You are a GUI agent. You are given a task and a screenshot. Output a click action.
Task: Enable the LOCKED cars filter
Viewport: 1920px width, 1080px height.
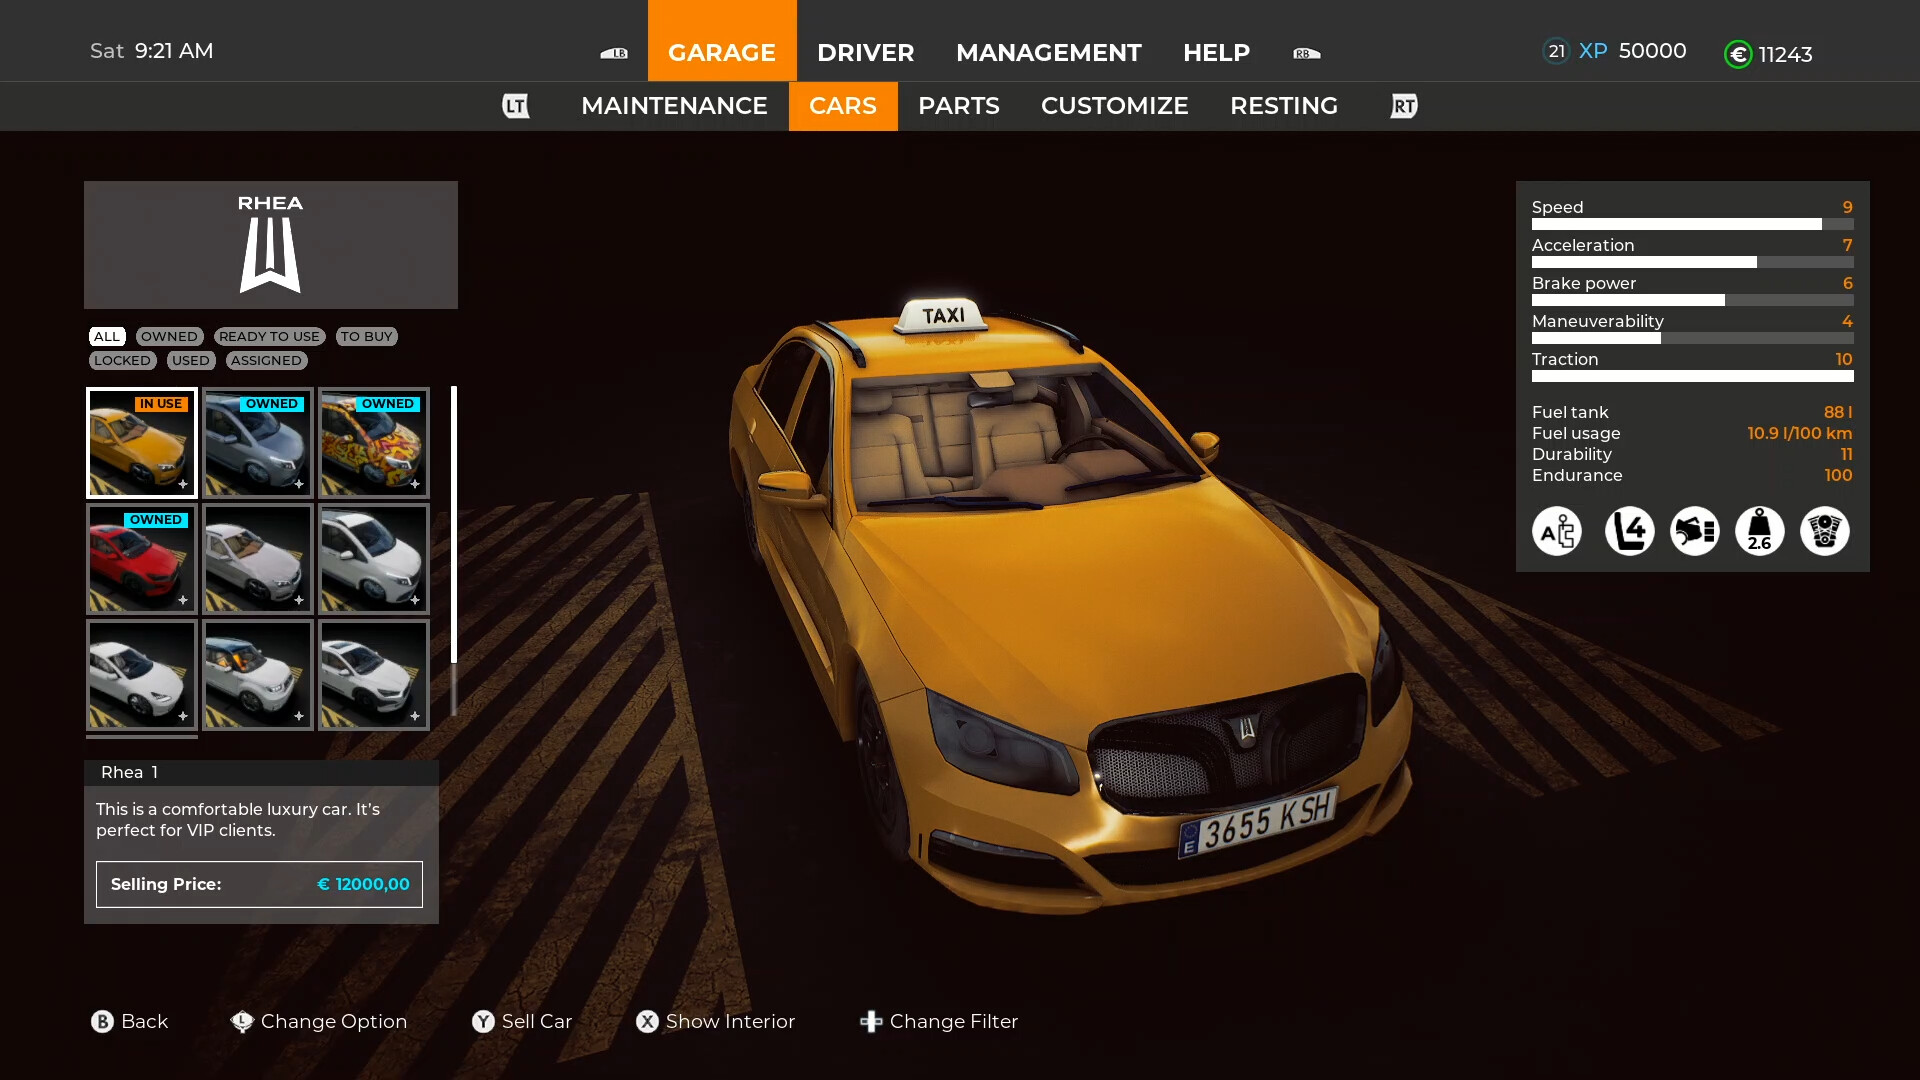[x=123, y=360]
